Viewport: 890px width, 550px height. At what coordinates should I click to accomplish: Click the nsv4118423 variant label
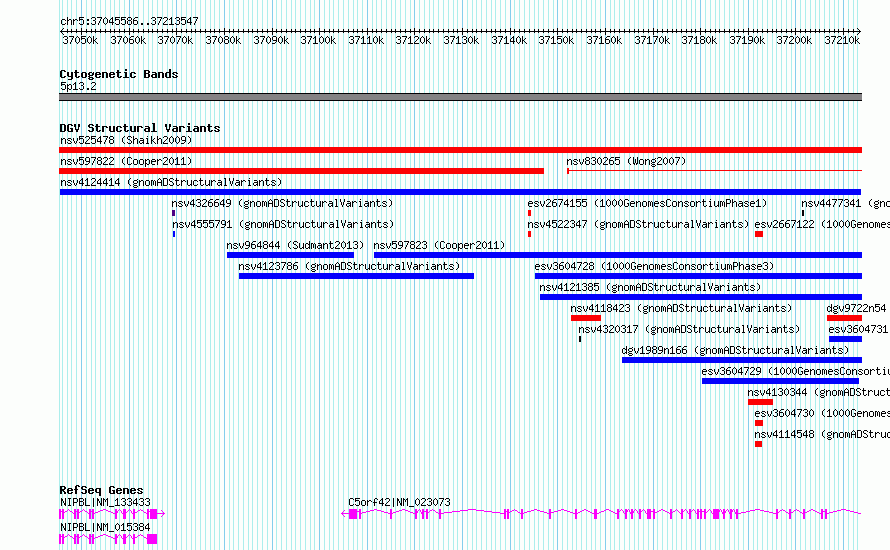pyautogui.click(x=681, y=308)
